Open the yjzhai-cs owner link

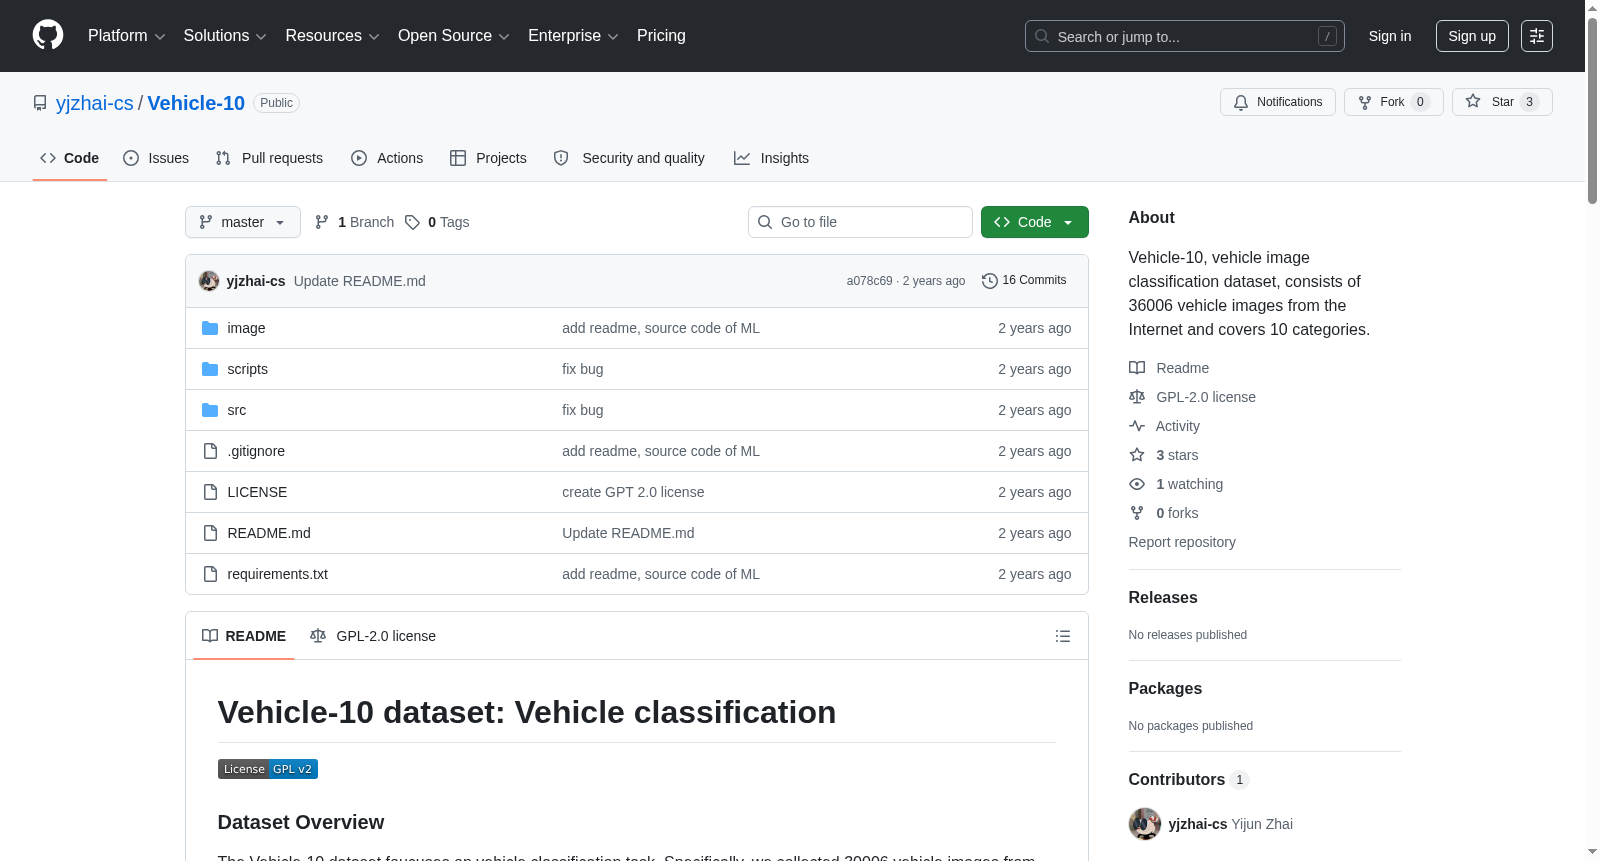(x=95, y=103)
